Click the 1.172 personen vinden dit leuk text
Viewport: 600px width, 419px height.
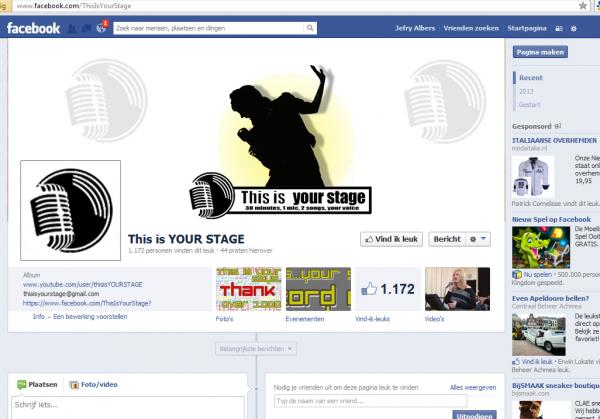(171, 251)
